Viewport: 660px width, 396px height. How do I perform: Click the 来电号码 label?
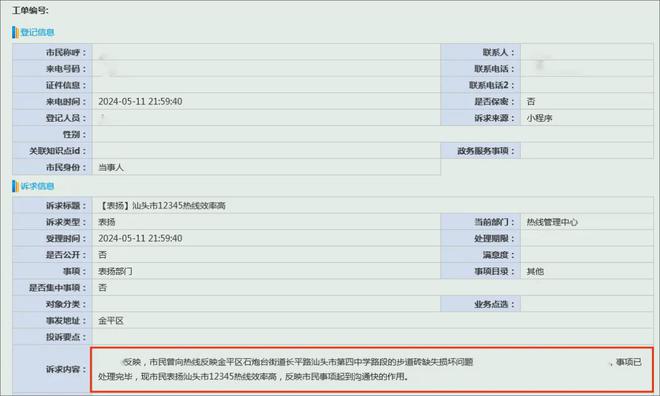66,69
